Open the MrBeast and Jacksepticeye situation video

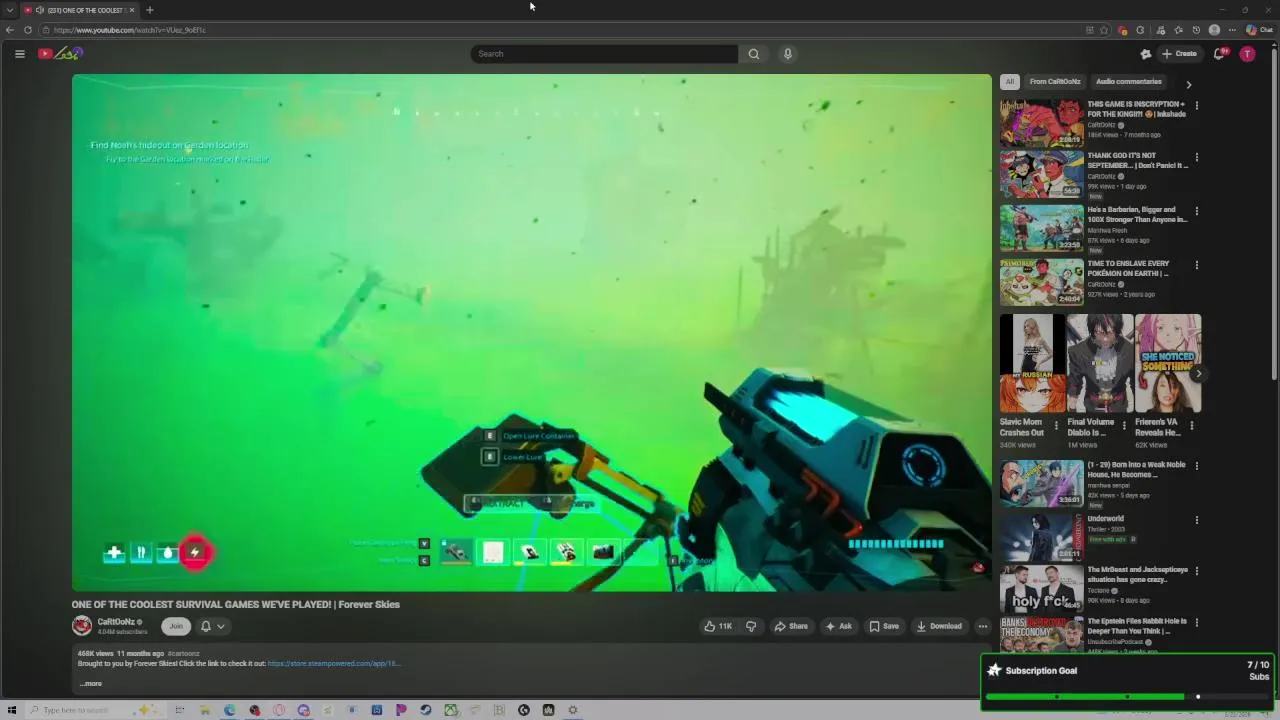(x=1041, y=589)
